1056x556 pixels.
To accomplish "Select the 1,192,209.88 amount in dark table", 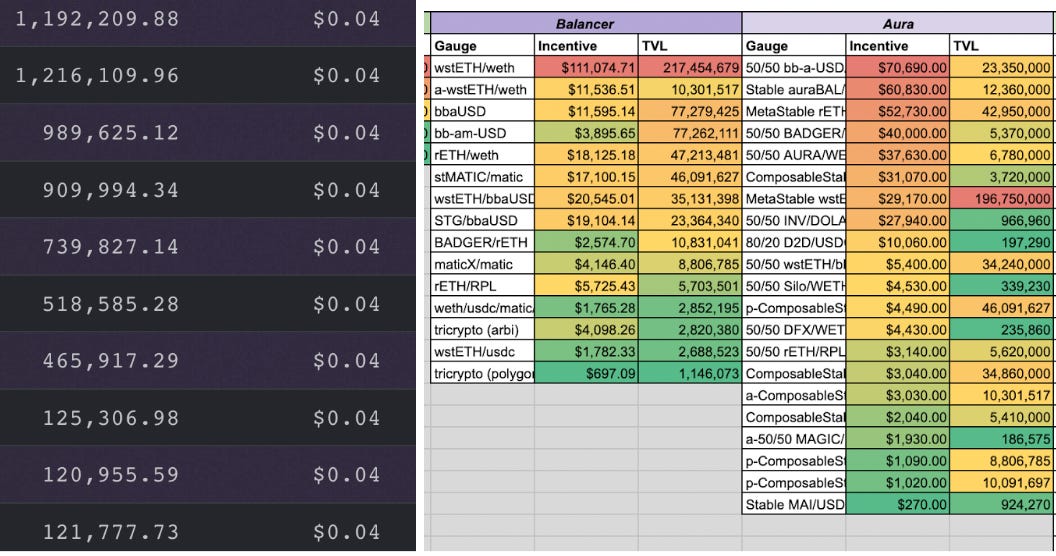I will (97, 19).
